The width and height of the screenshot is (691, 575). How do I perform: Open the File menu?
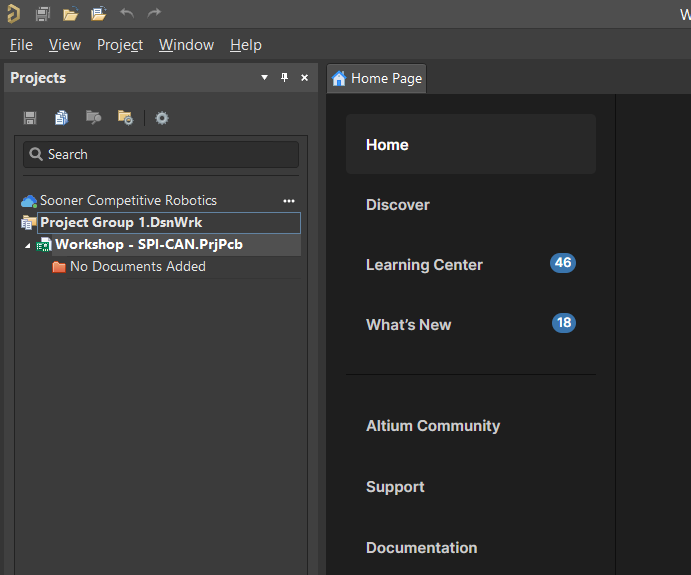[21, 45]
